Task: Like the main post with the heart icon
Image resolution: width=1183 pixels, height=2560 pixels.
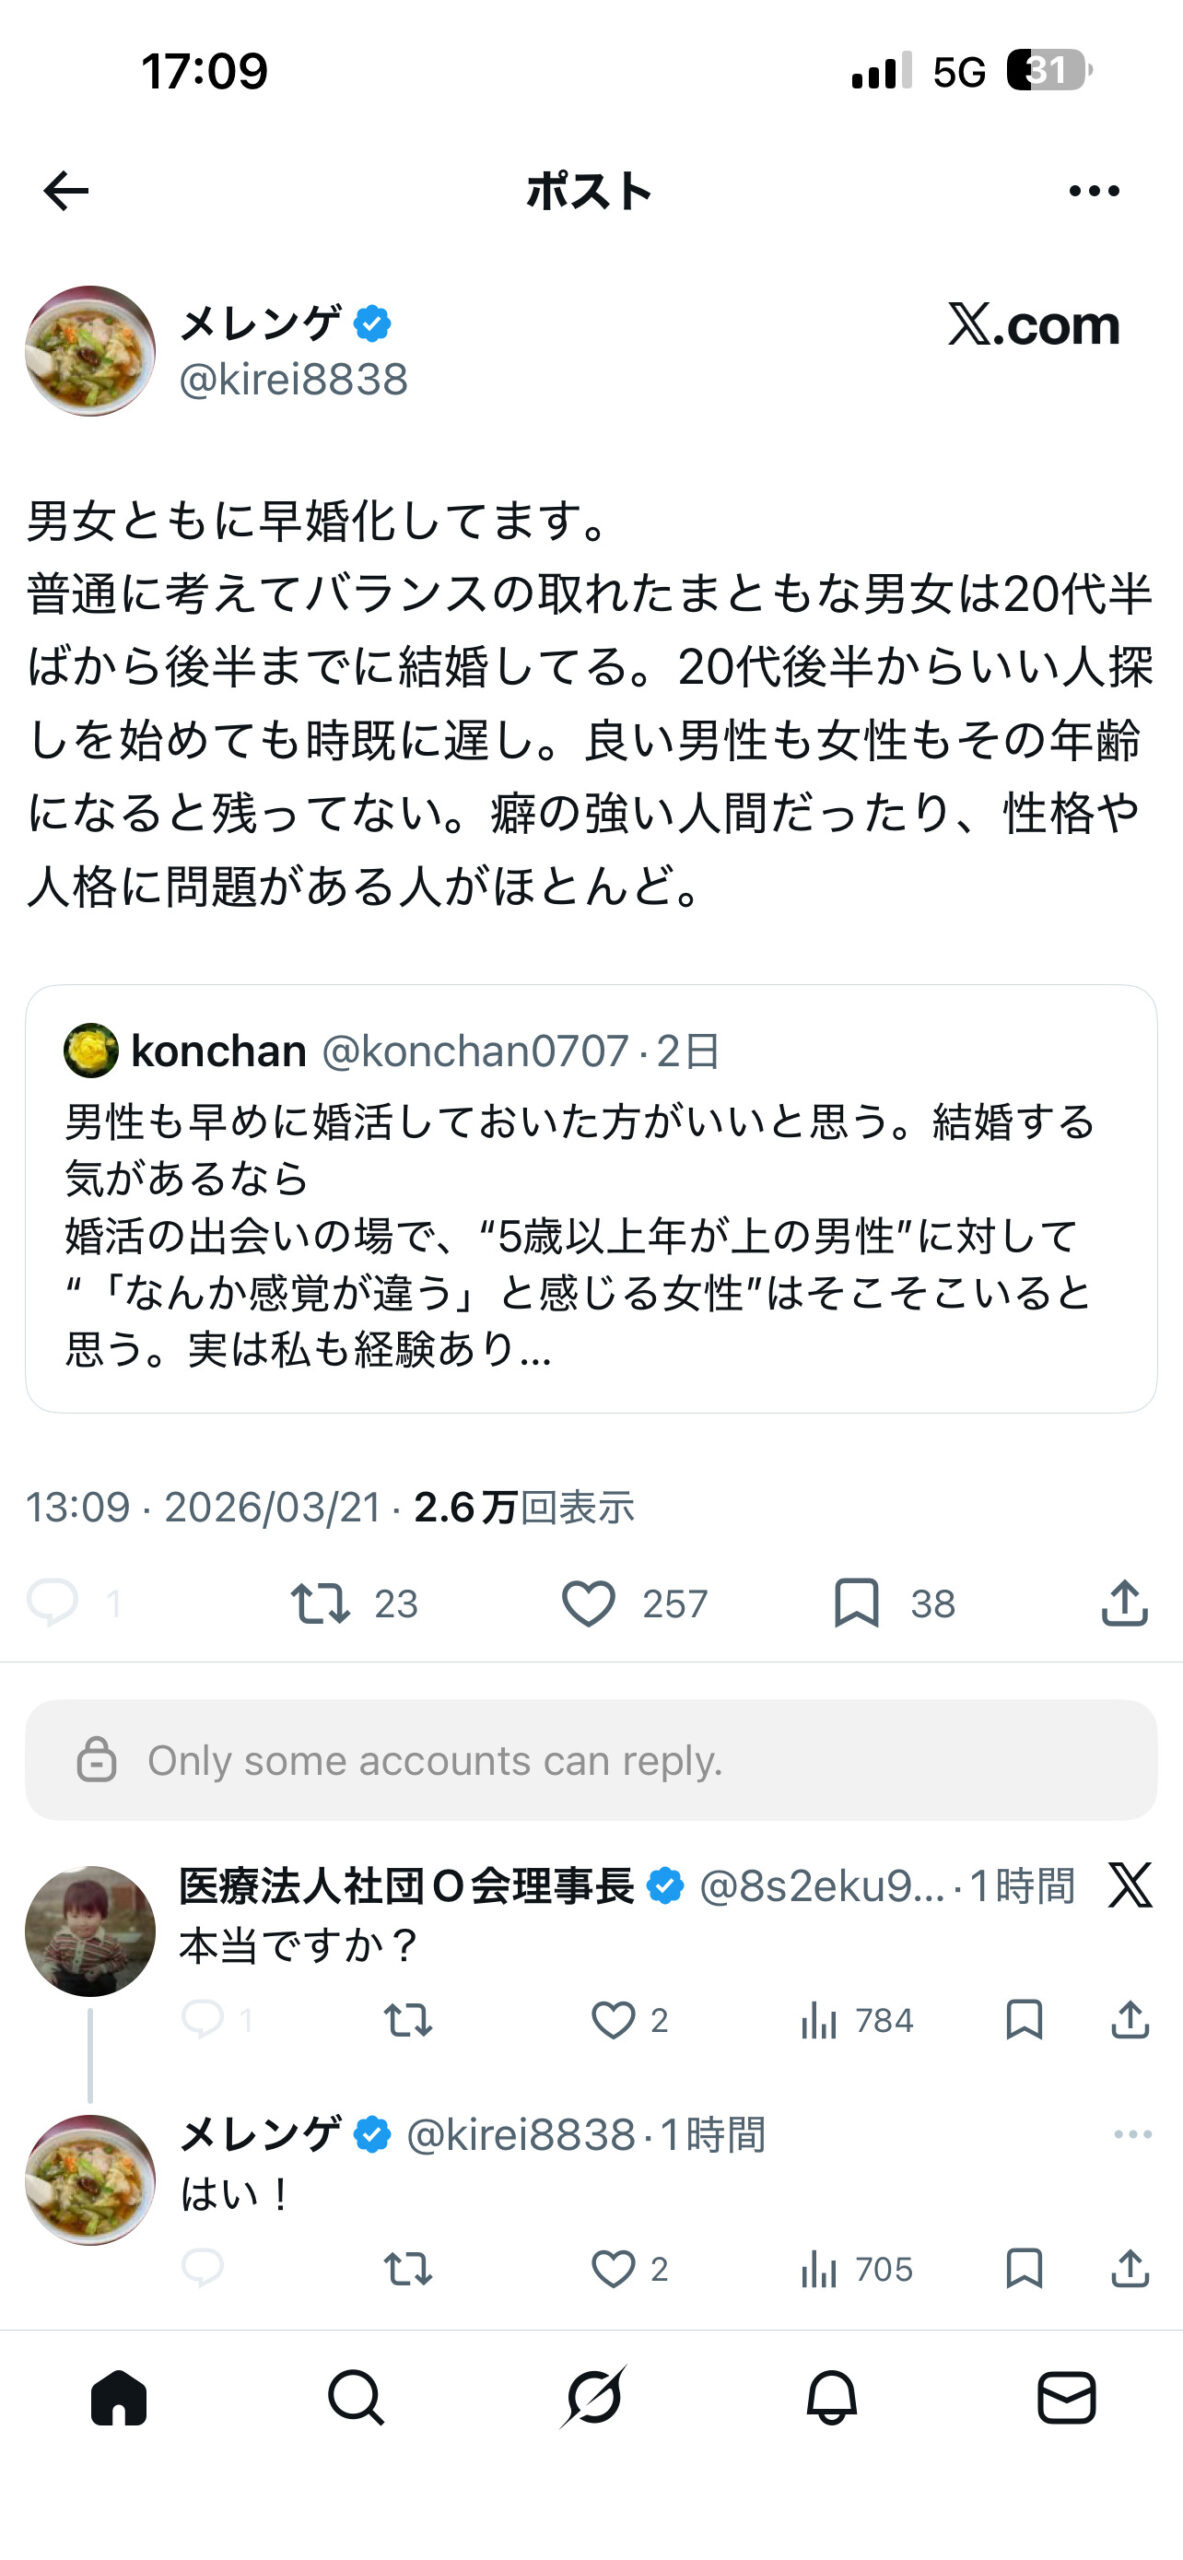Action: point(588,1603)
